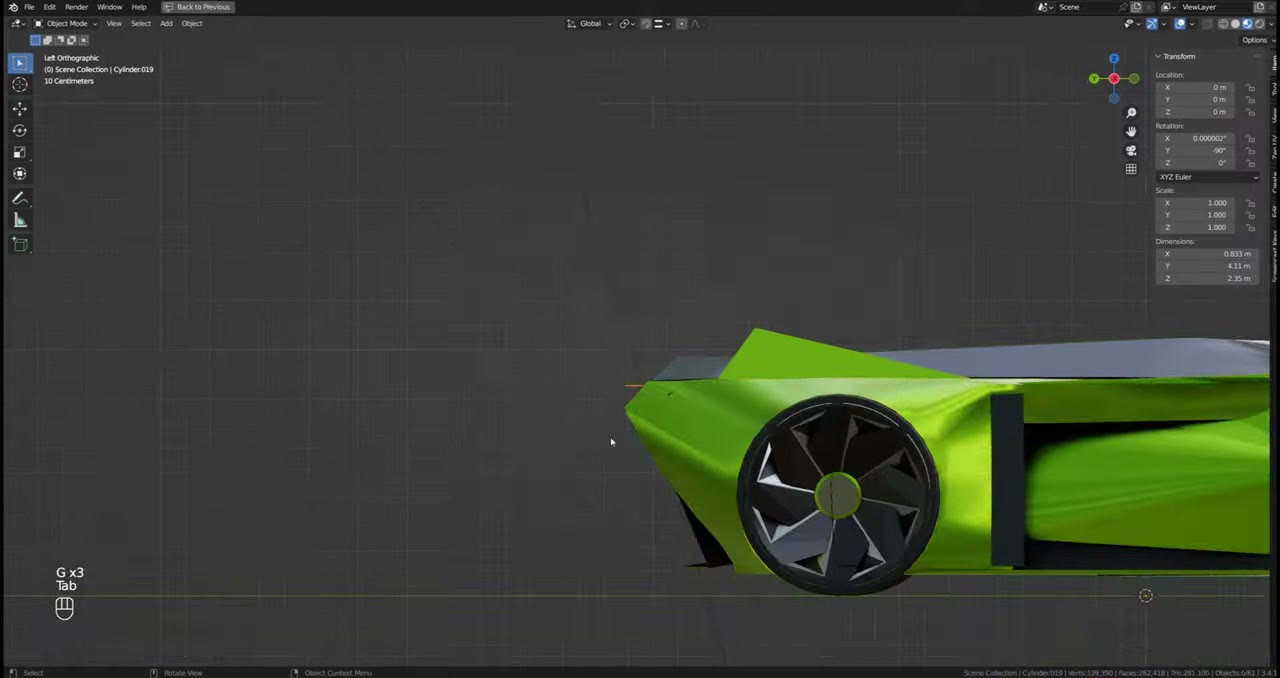Toggle the camera view icon
This screenshot has width=1280, height=678.
[x=1131, y=150]
